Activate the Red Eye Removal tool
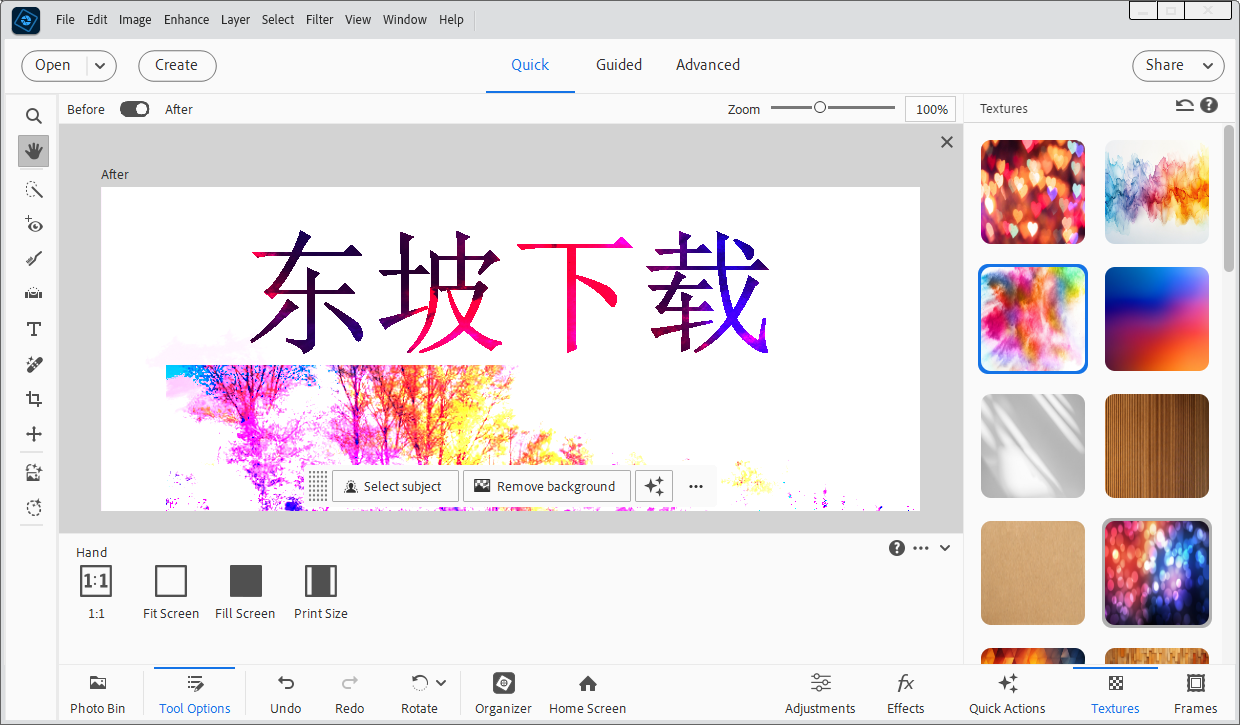This screenshot has height=725, width=1240. (x=33, y=225)
